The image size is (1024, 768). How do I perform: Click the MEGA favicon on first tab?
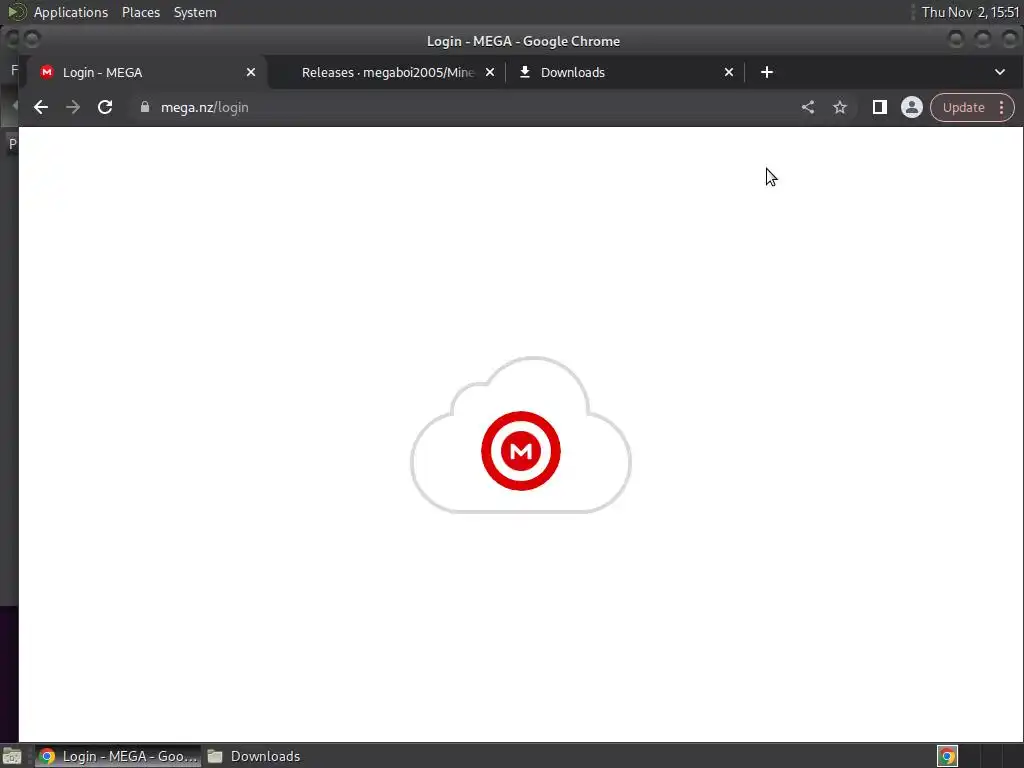(46, 72)
